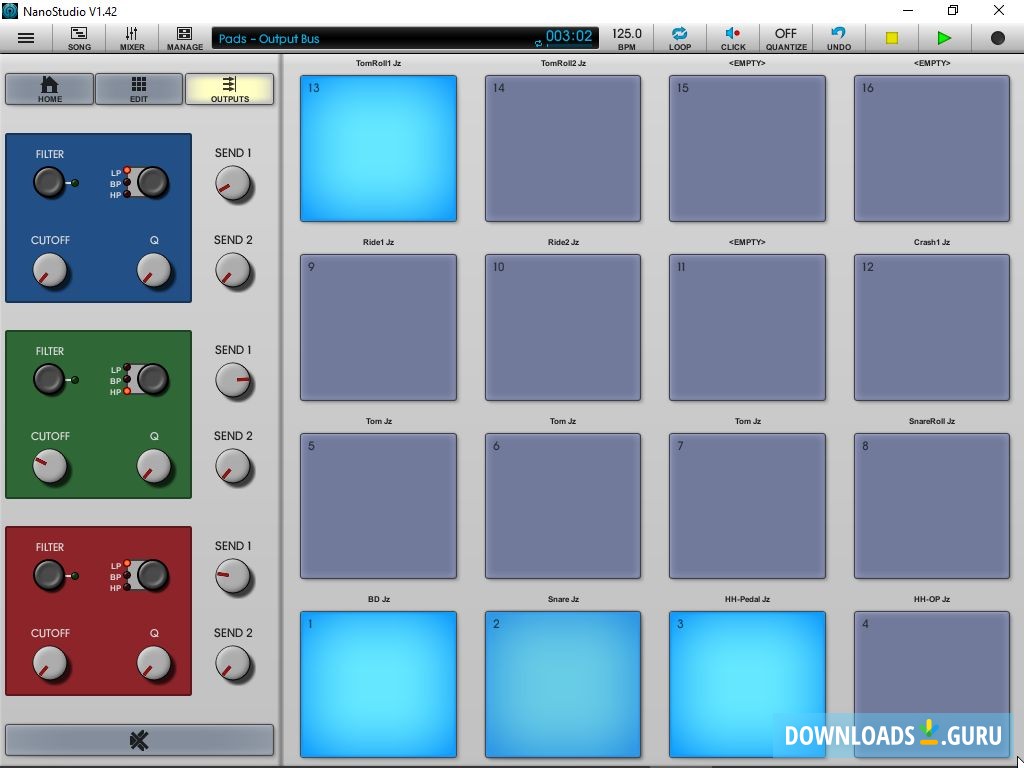Open the Edit tab

(139, 89)
